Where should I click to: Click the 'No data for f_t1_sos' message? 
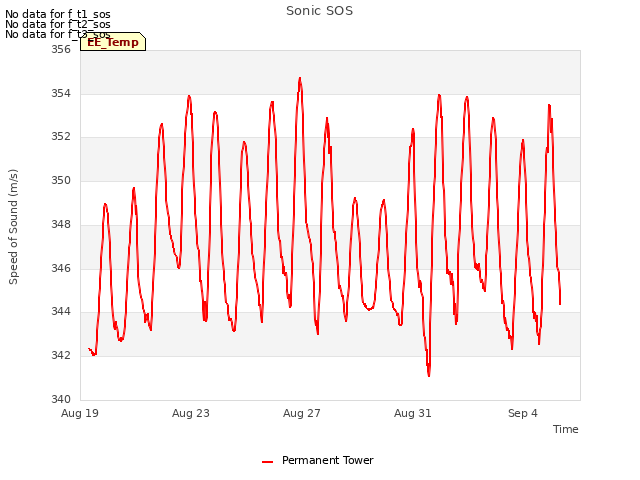point(58,14)
